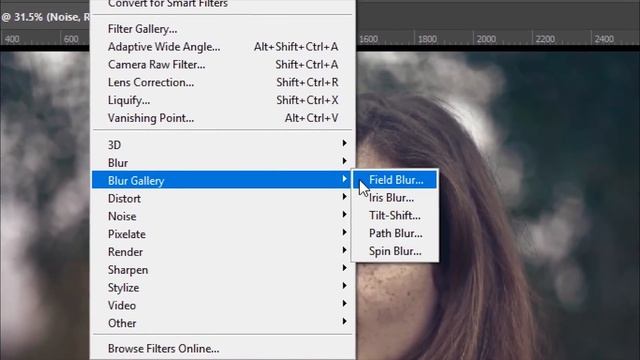
Task: Expand the Render submenu
Action: [222, 252]
